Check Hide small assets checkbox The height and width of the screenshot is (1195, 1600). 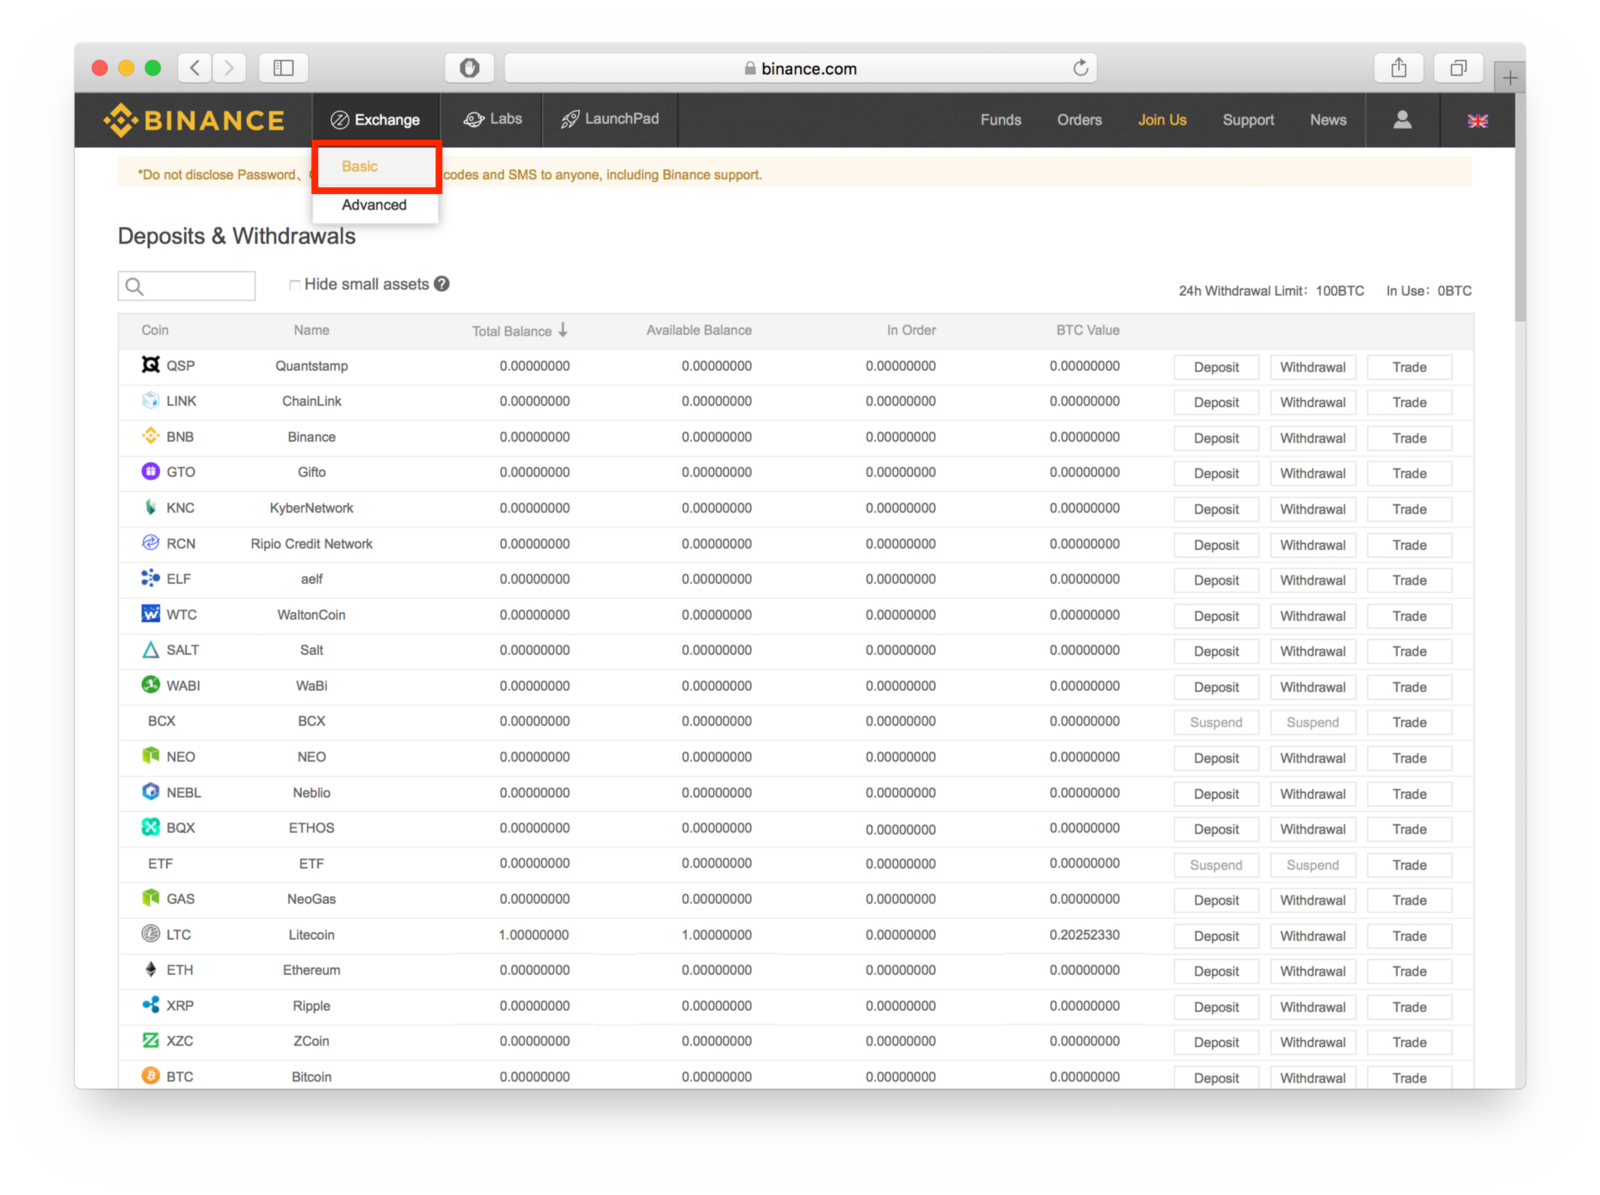[x=295, y=285]
